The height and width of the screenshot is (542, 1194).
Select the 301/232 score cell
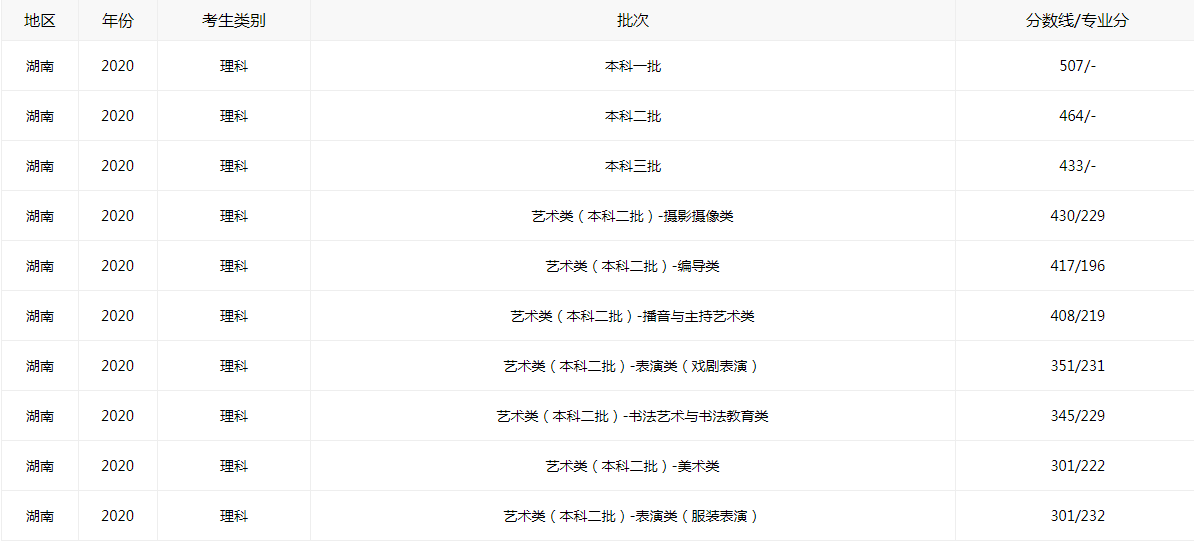point(1077,516)
